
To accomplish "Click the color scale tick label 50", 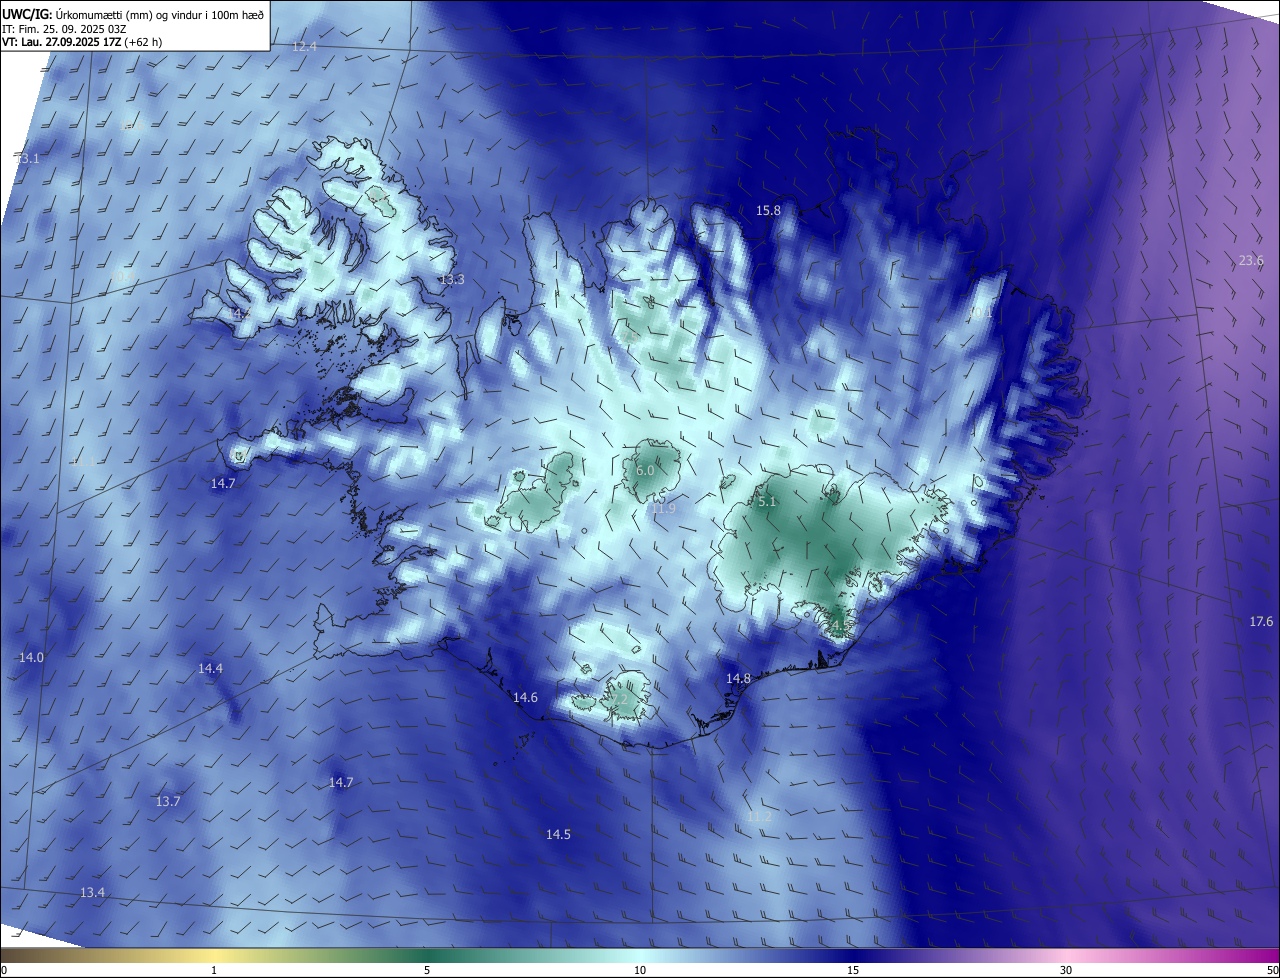I will [x=1272, y=970].
